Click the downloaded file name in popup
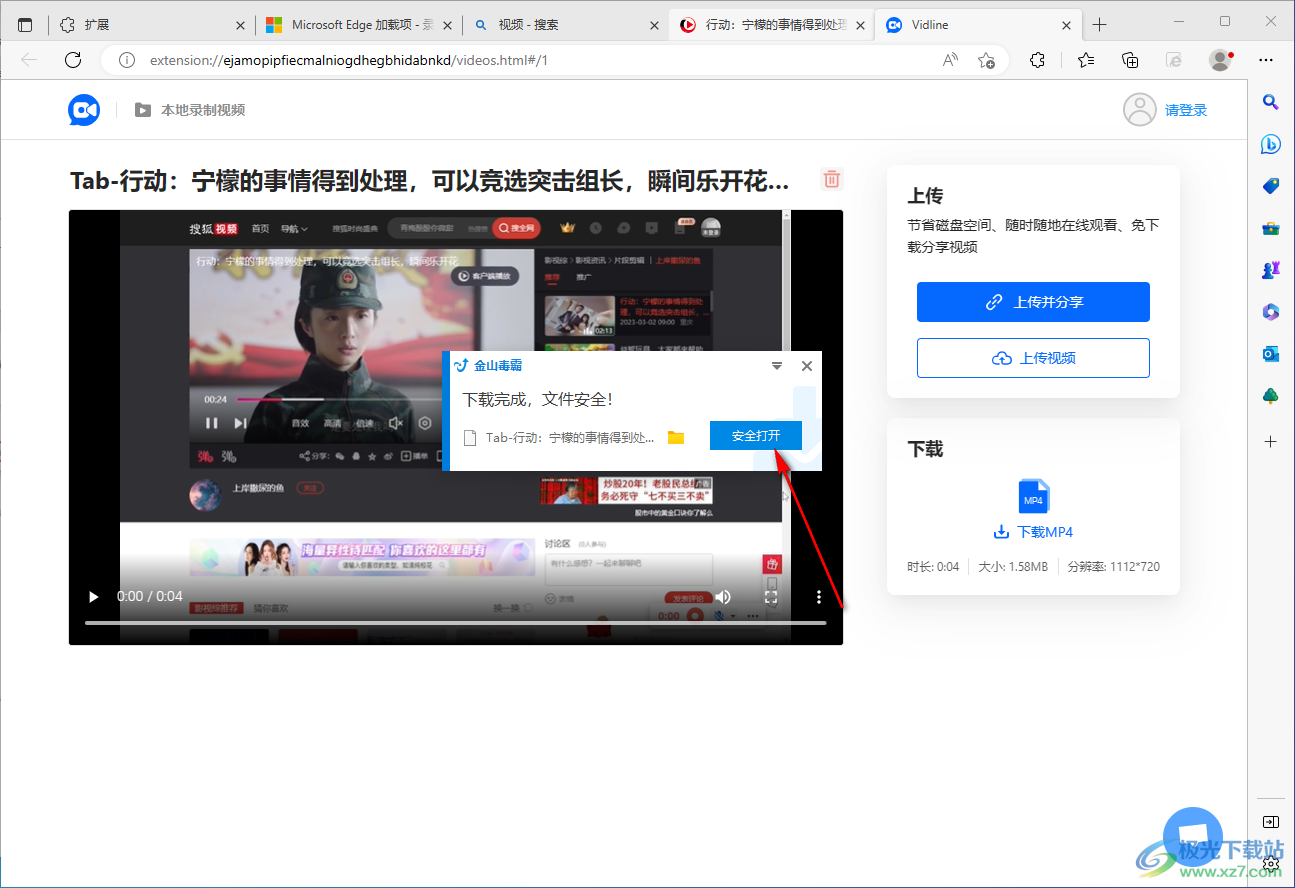The height and width of the screenshot is (888, 1295). [570, 437]
